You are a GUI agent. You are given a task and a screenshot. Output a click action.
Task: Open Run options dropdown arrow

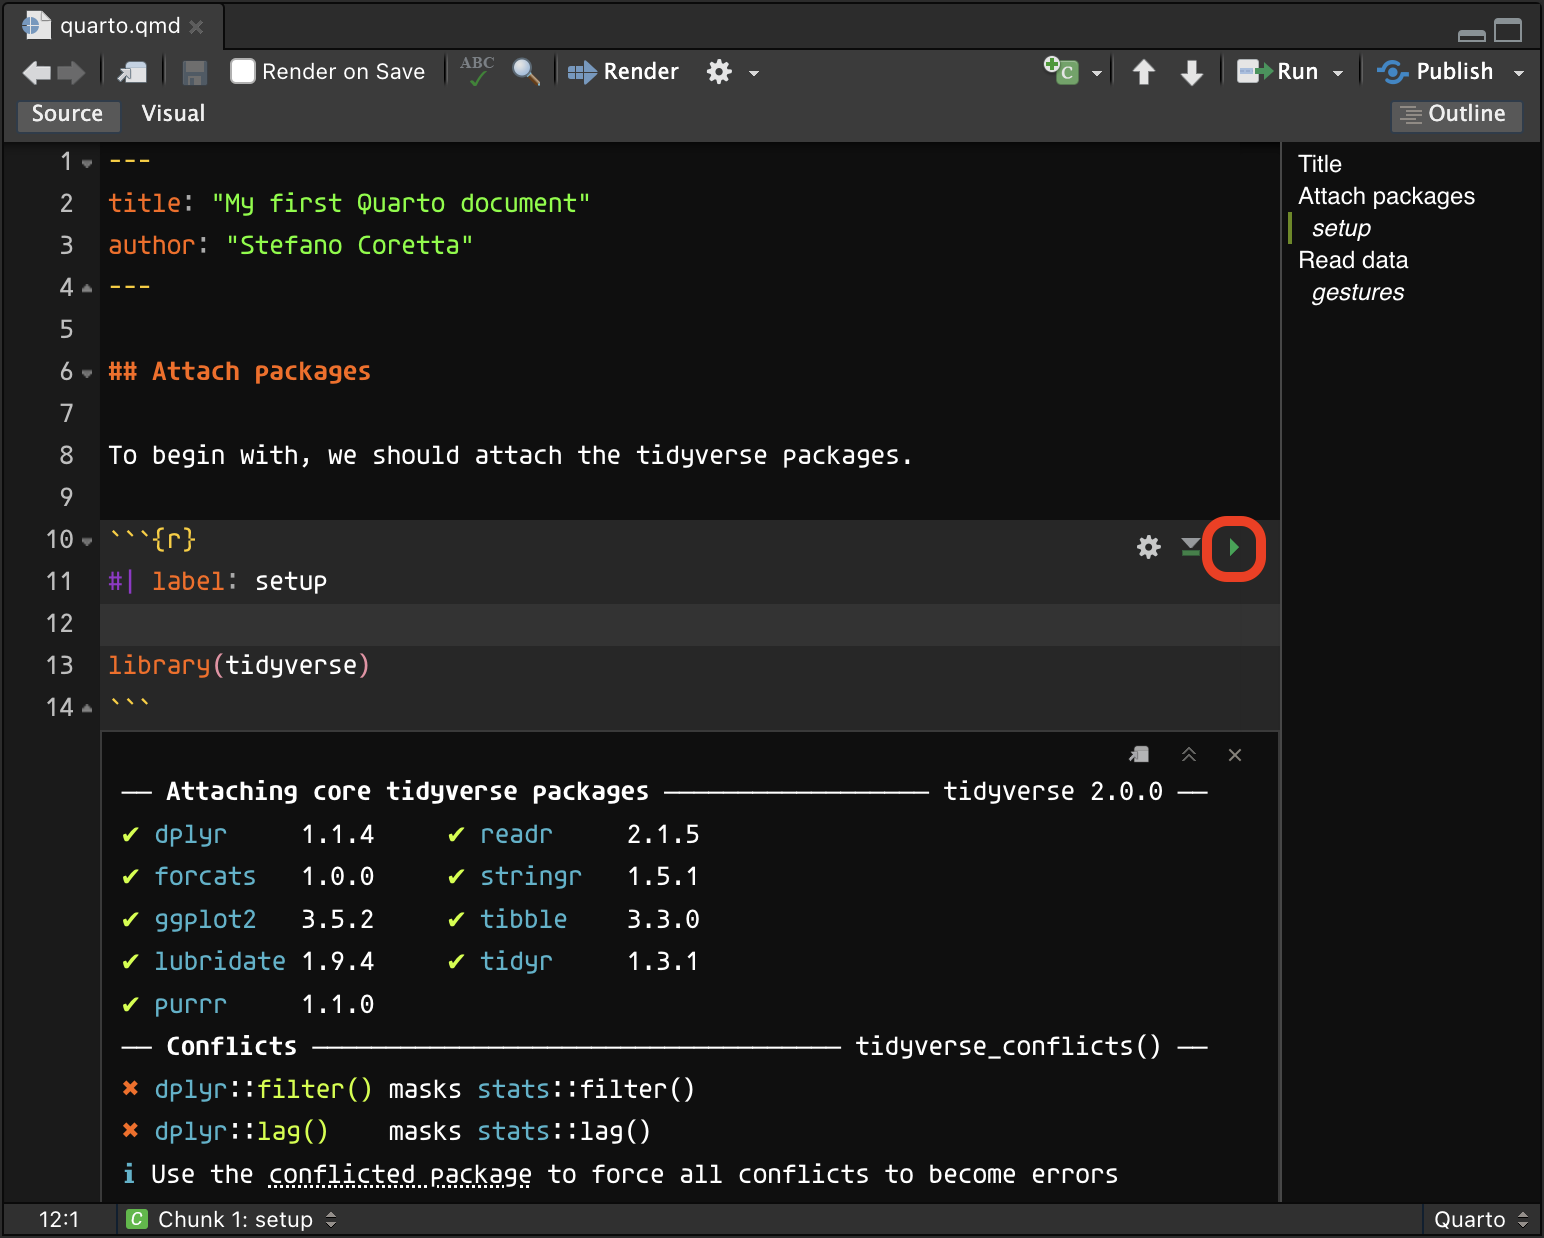tap(1338, 73)
